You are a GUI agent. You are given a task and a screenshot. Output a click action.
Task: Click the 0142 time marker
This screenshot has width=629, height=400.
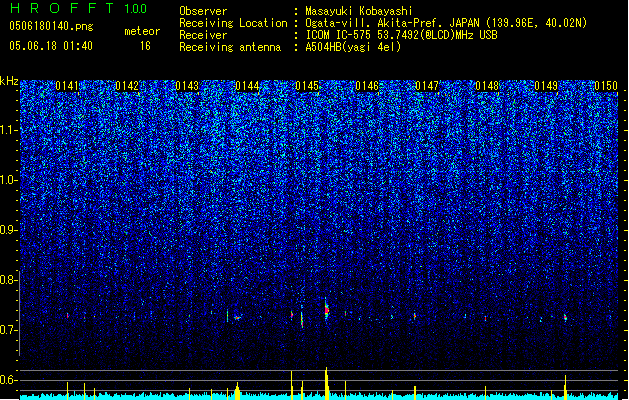[127, 86]
